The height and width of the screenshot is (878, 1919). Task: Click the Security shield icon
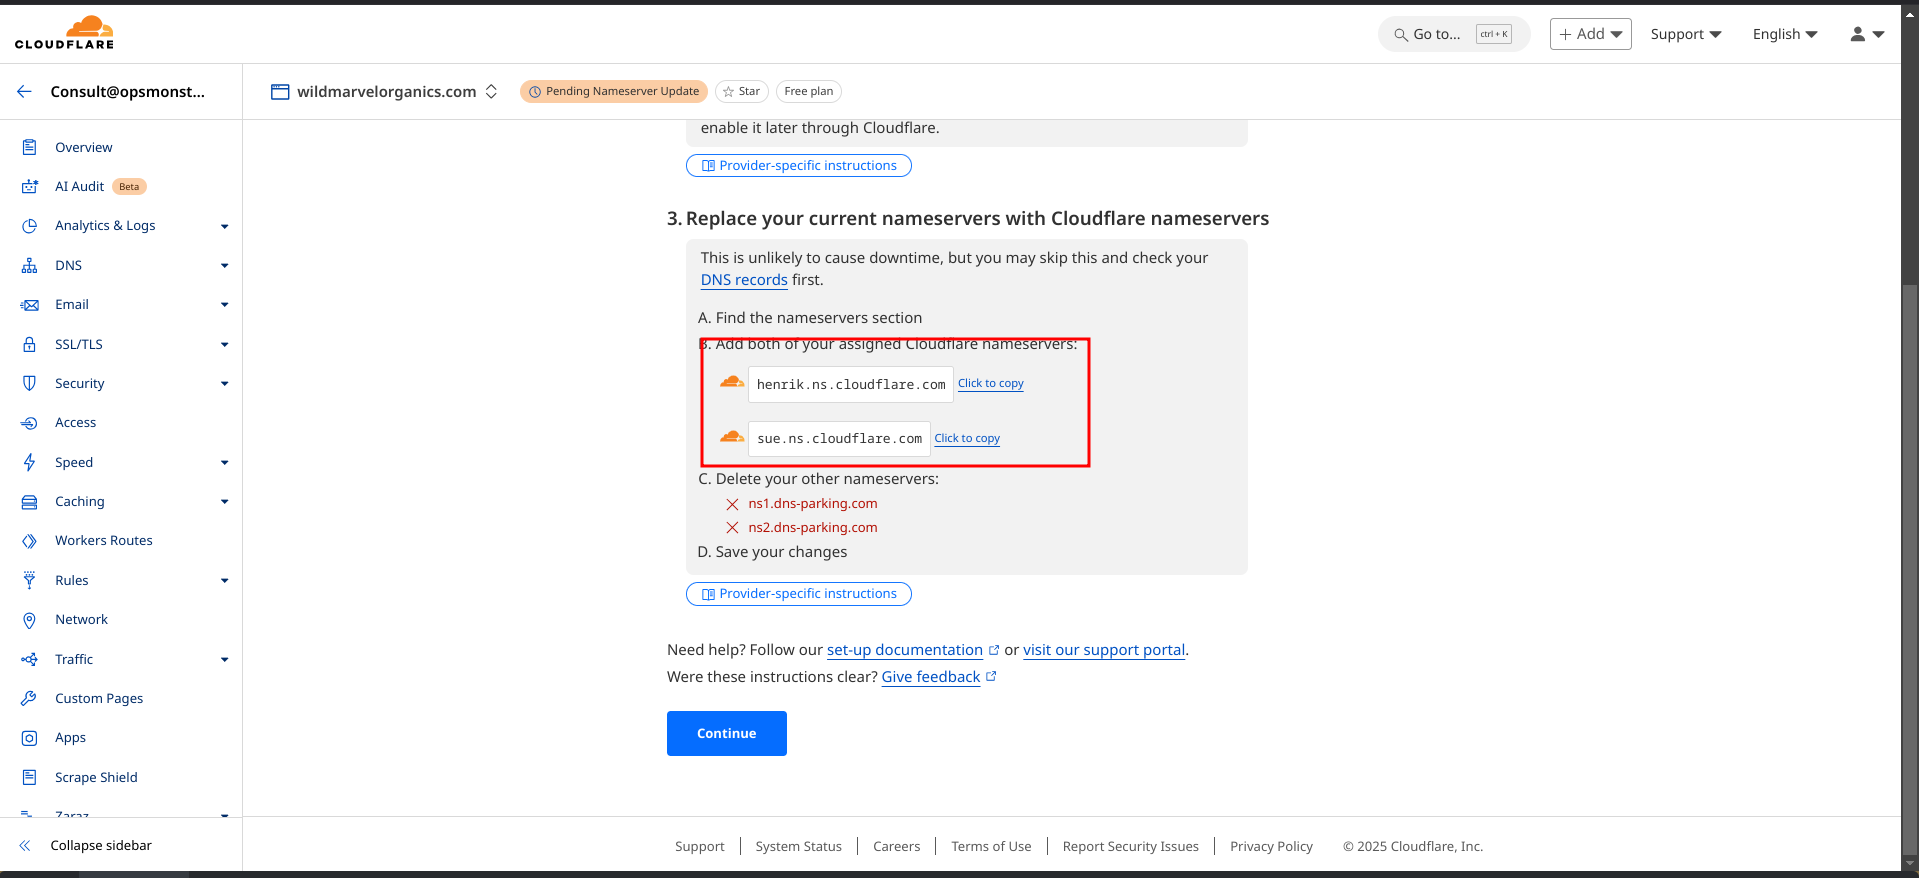30,383
